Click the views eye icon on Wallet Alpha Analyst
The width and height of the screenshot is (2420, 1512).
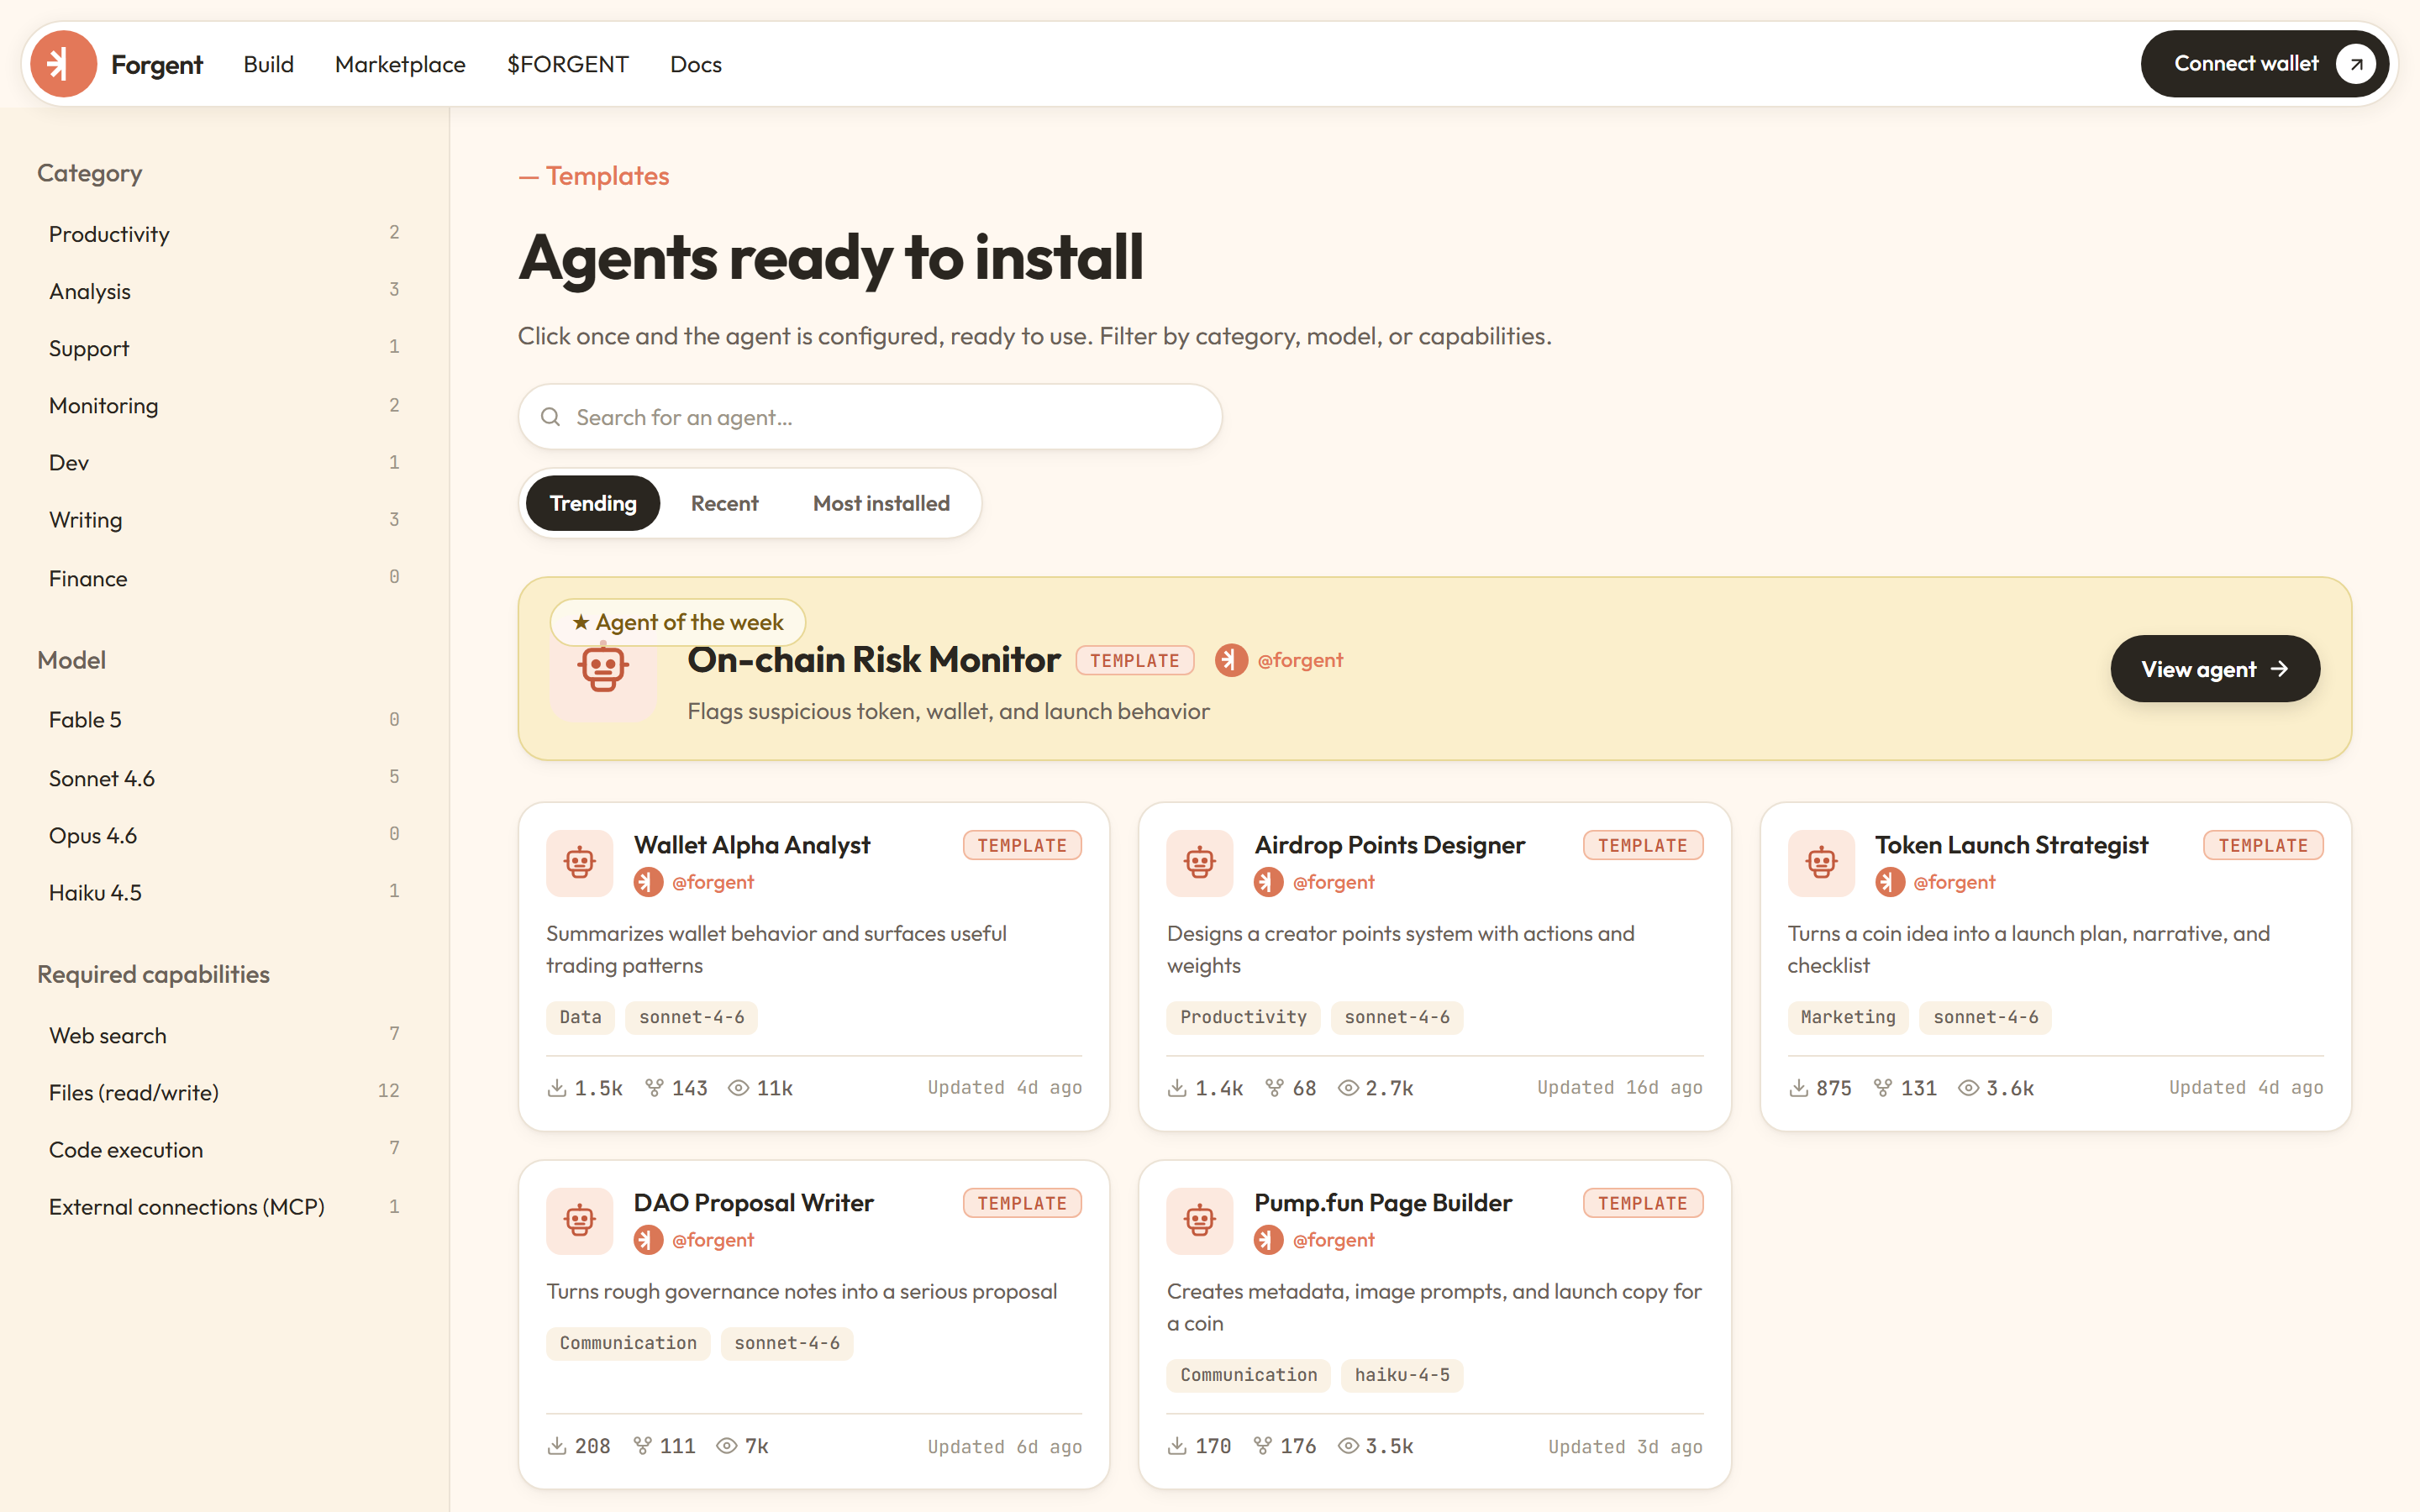(738, 1088)
